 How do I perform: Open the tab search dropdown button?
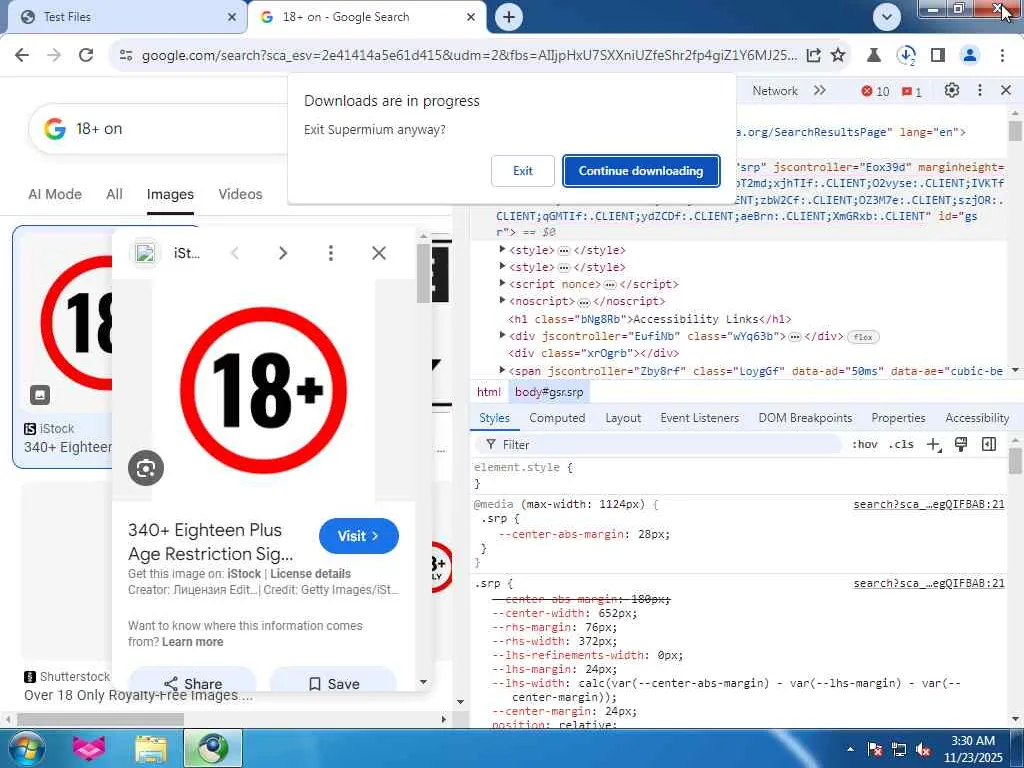(x=886, y=17)
